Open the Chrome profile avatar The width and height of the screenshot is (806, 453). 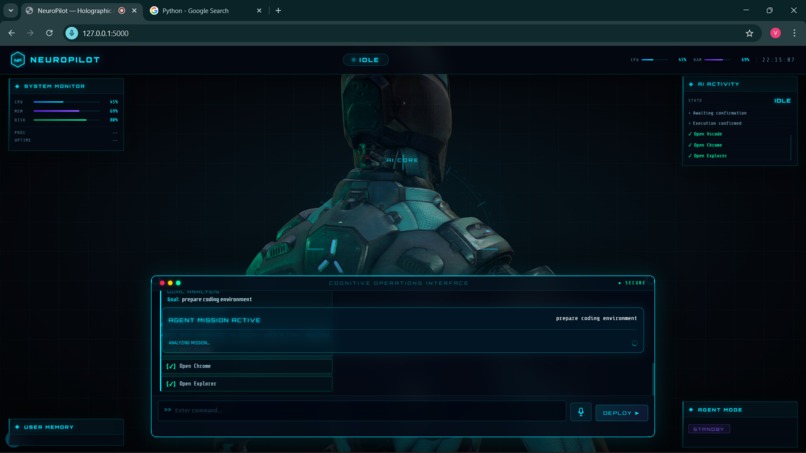click(775, 33)
